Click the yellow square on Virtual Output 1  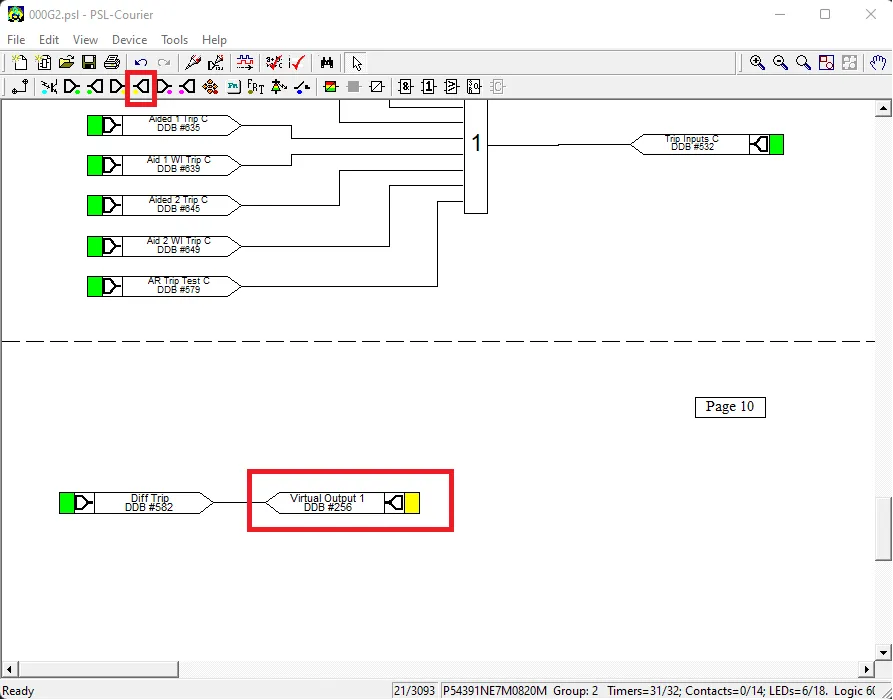point(412,503)
